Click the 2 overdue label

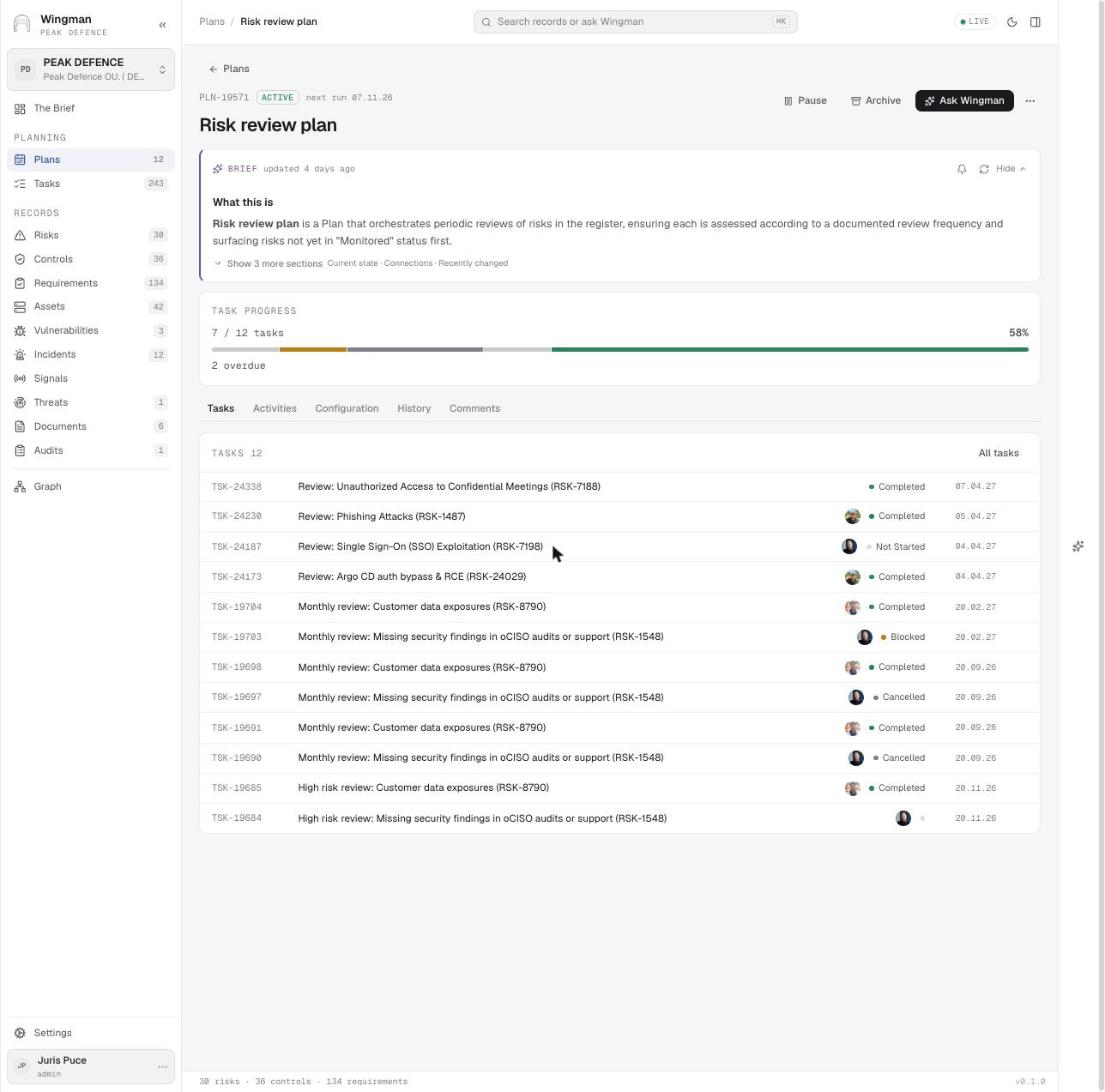238,366
